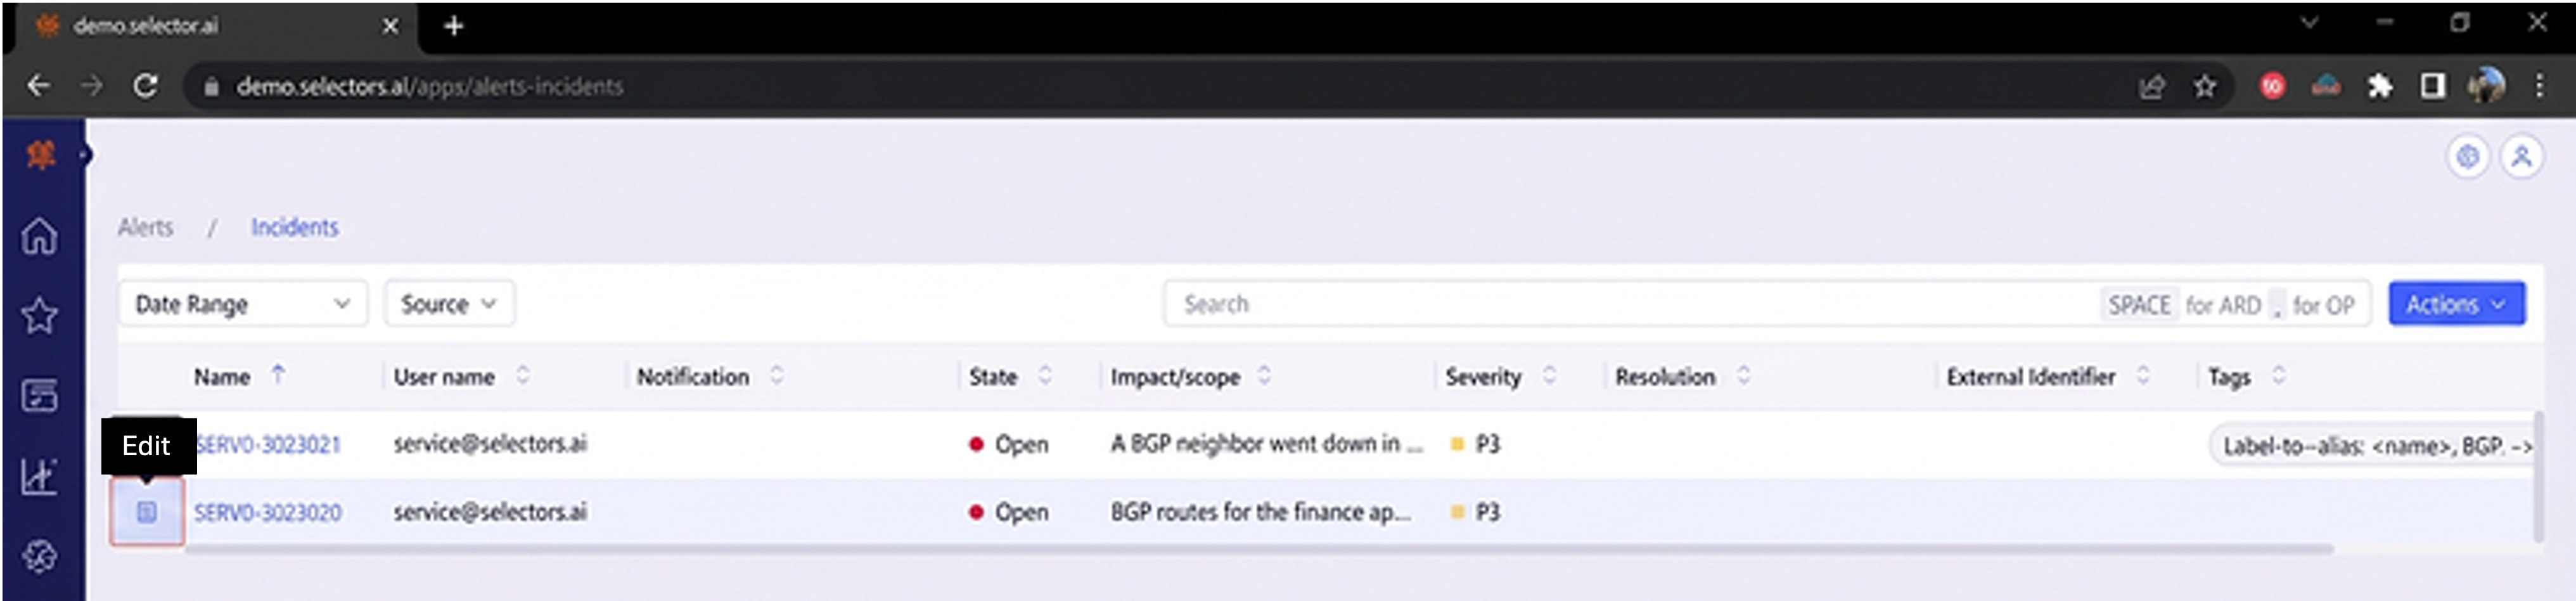Image resolution: width=2576 pixels, height=601 pixels.
Task: Open the integrations icon at sidebar bottom
Action: coord(40,557)
